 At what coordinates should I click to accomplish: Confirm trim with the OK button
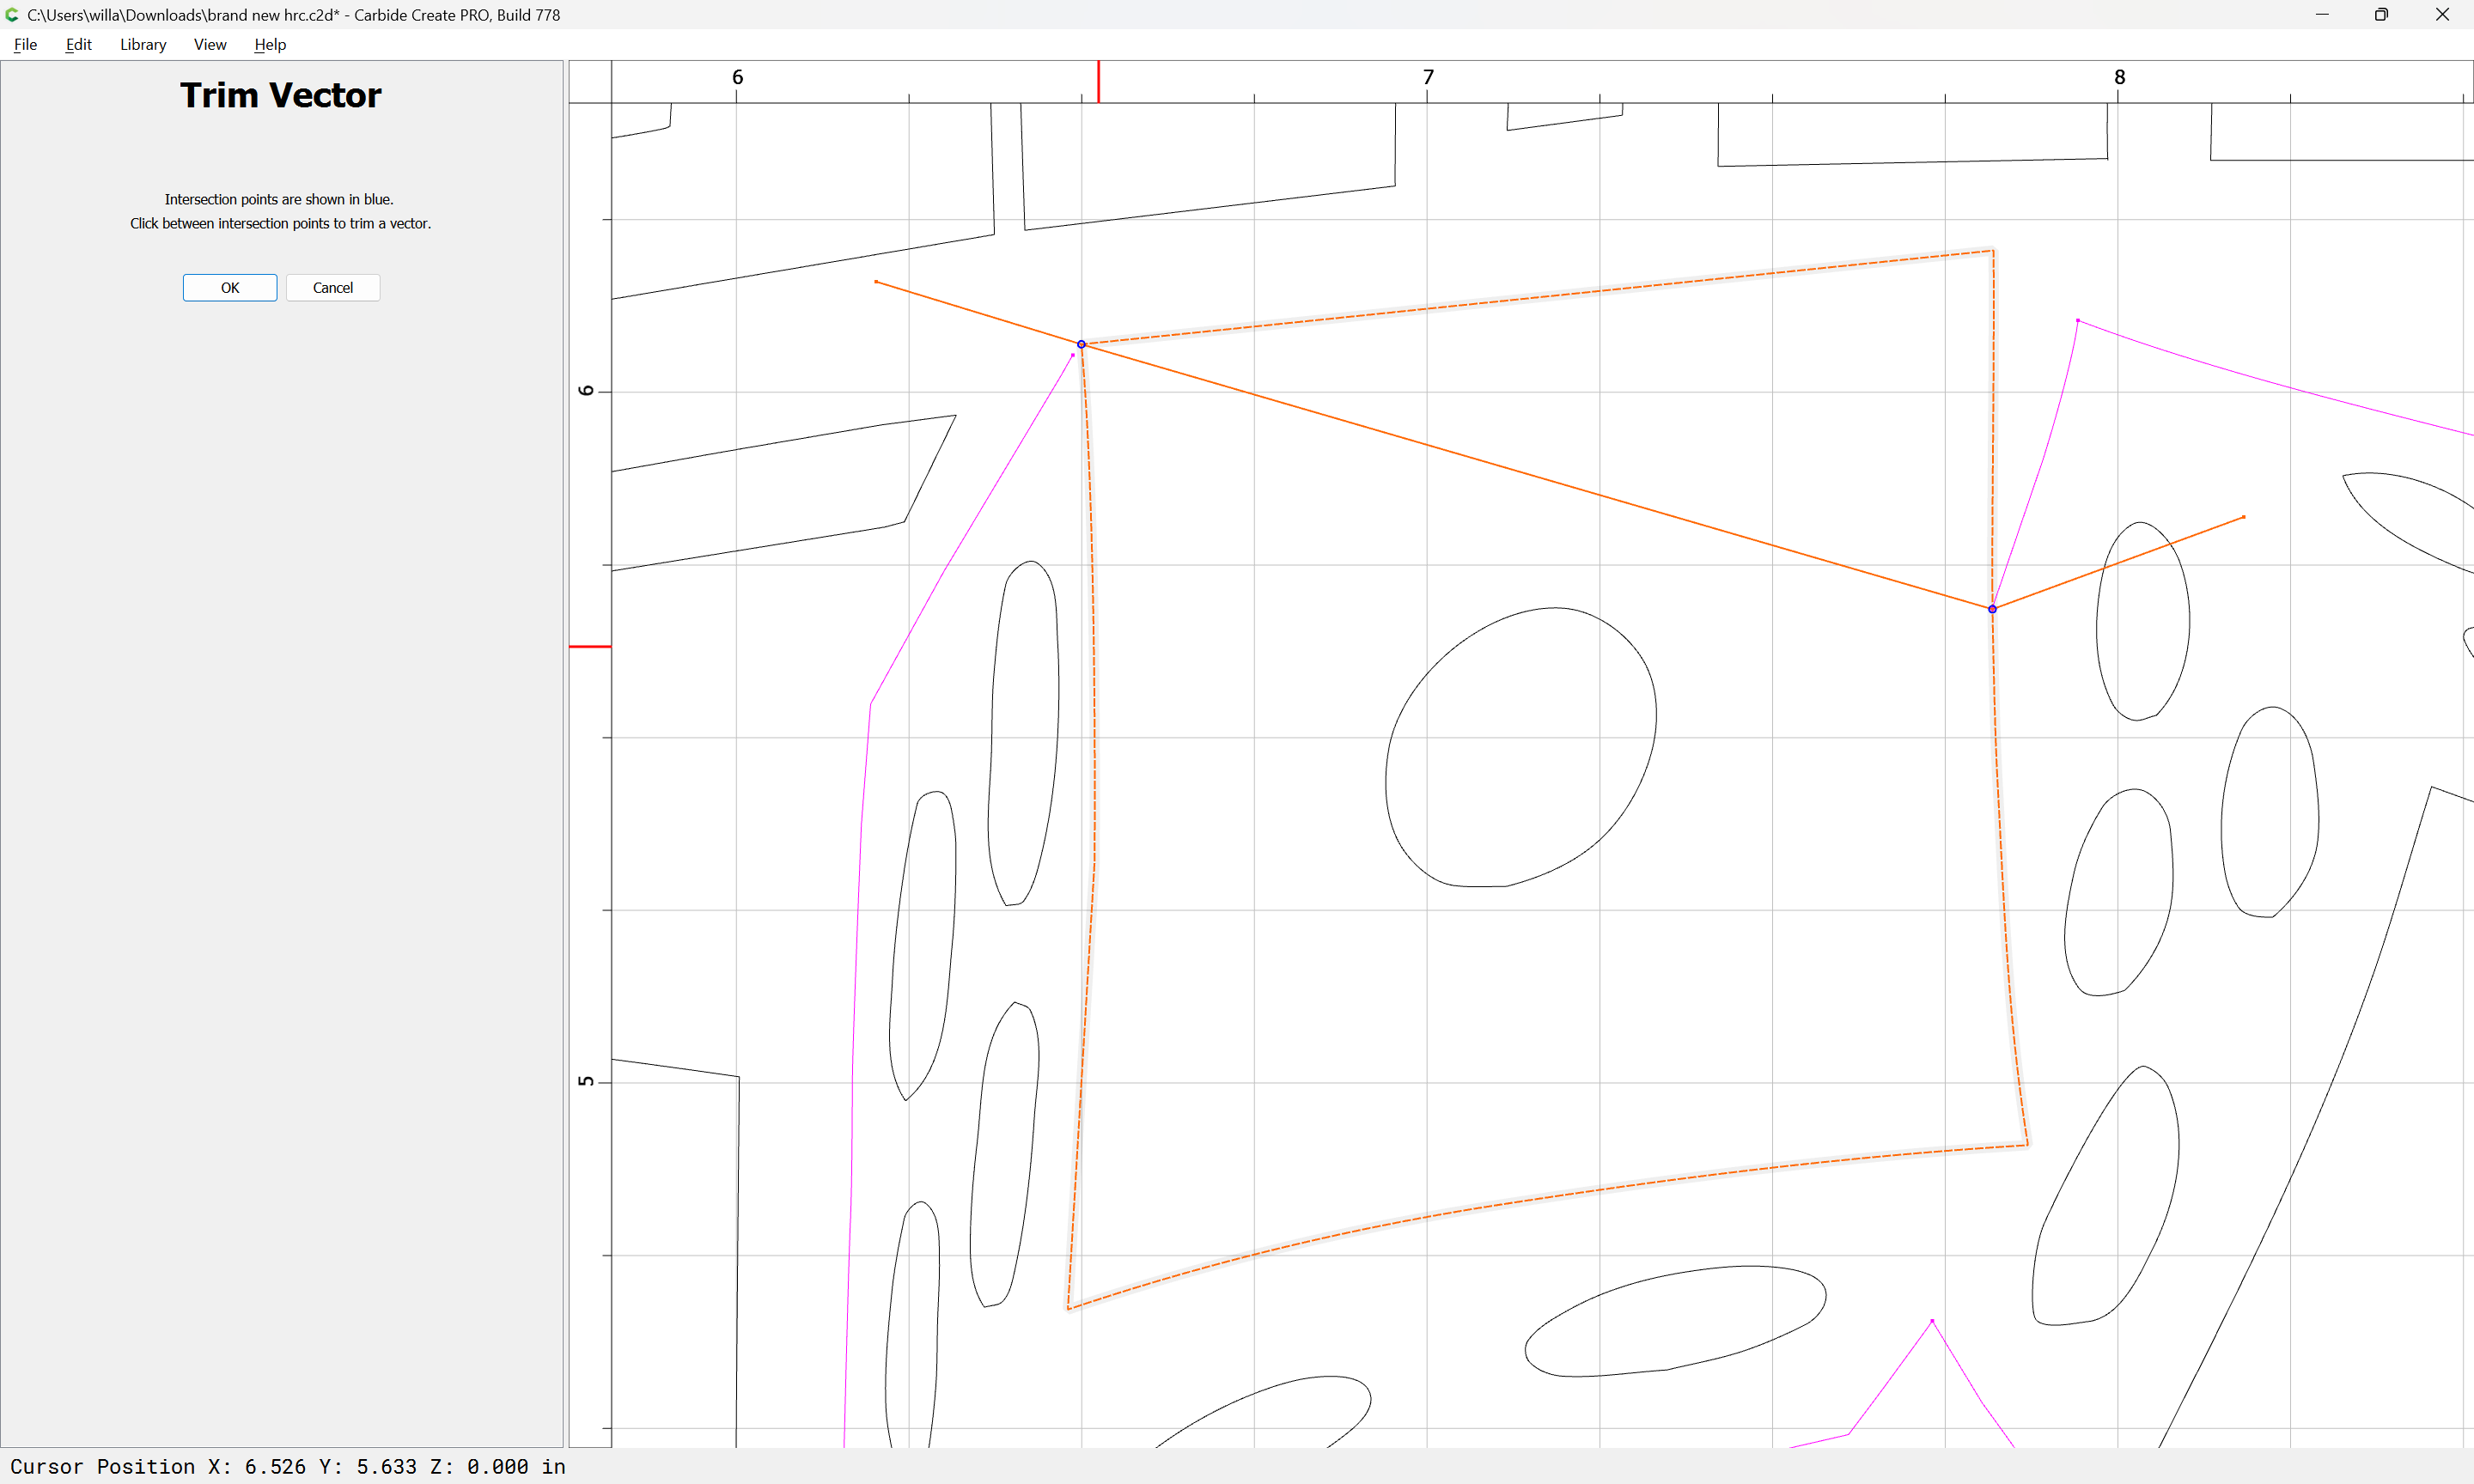pyautogui.click(x=230, y=288)
